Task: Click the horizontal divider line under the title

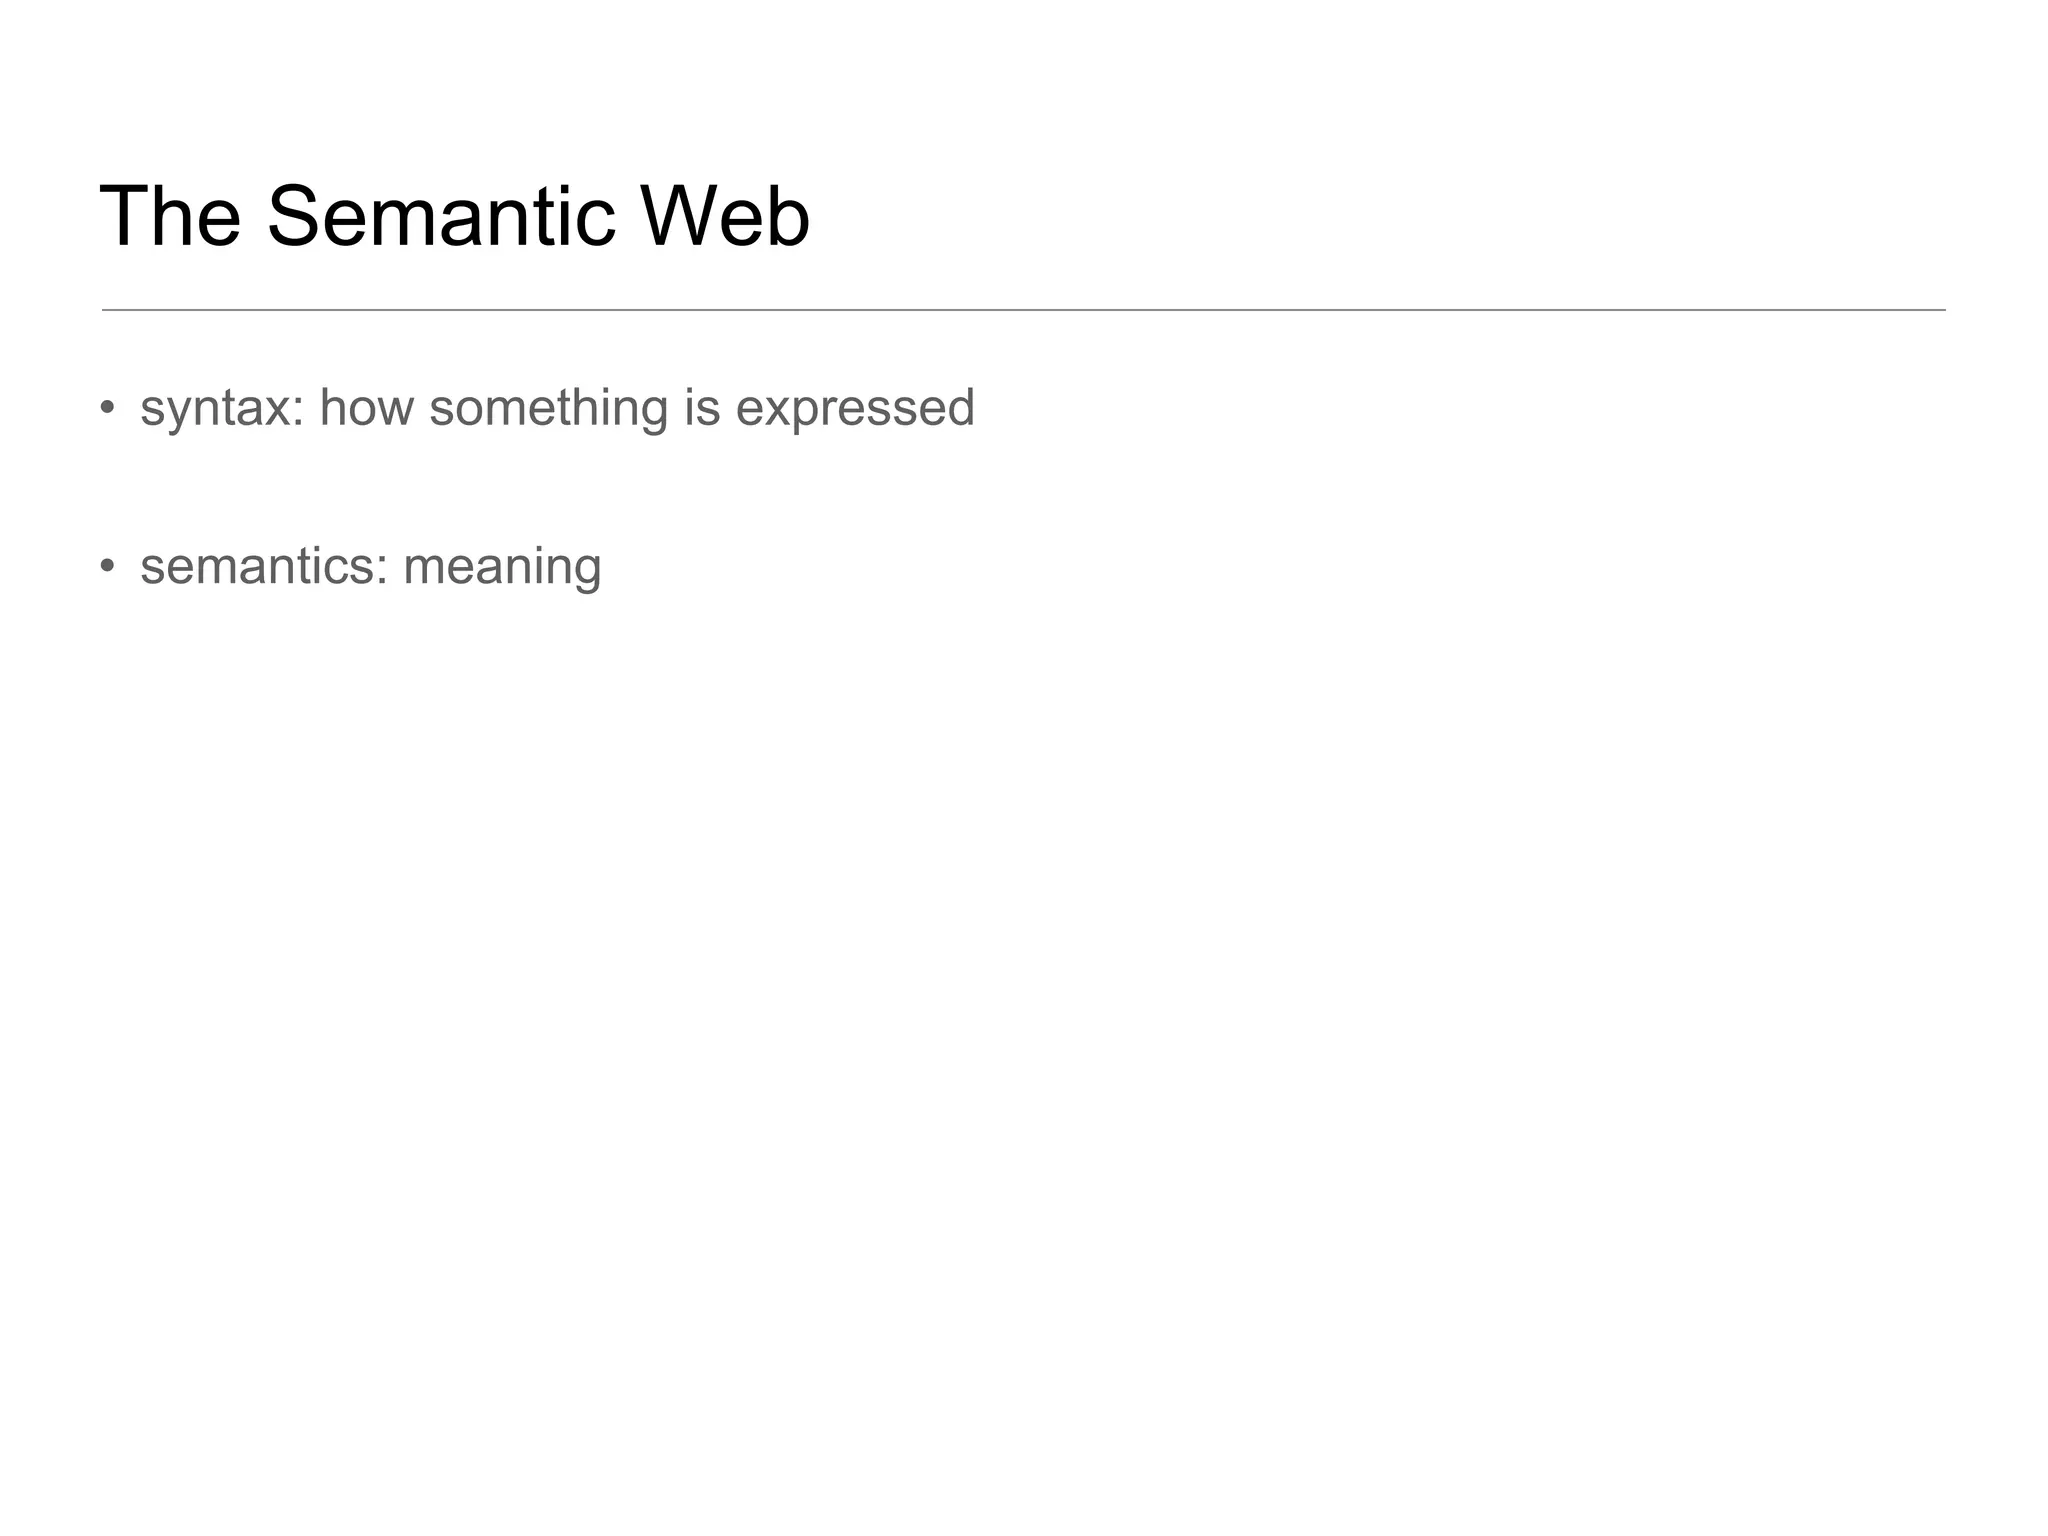Action: pyautogui.click(x=1023, y=310)
